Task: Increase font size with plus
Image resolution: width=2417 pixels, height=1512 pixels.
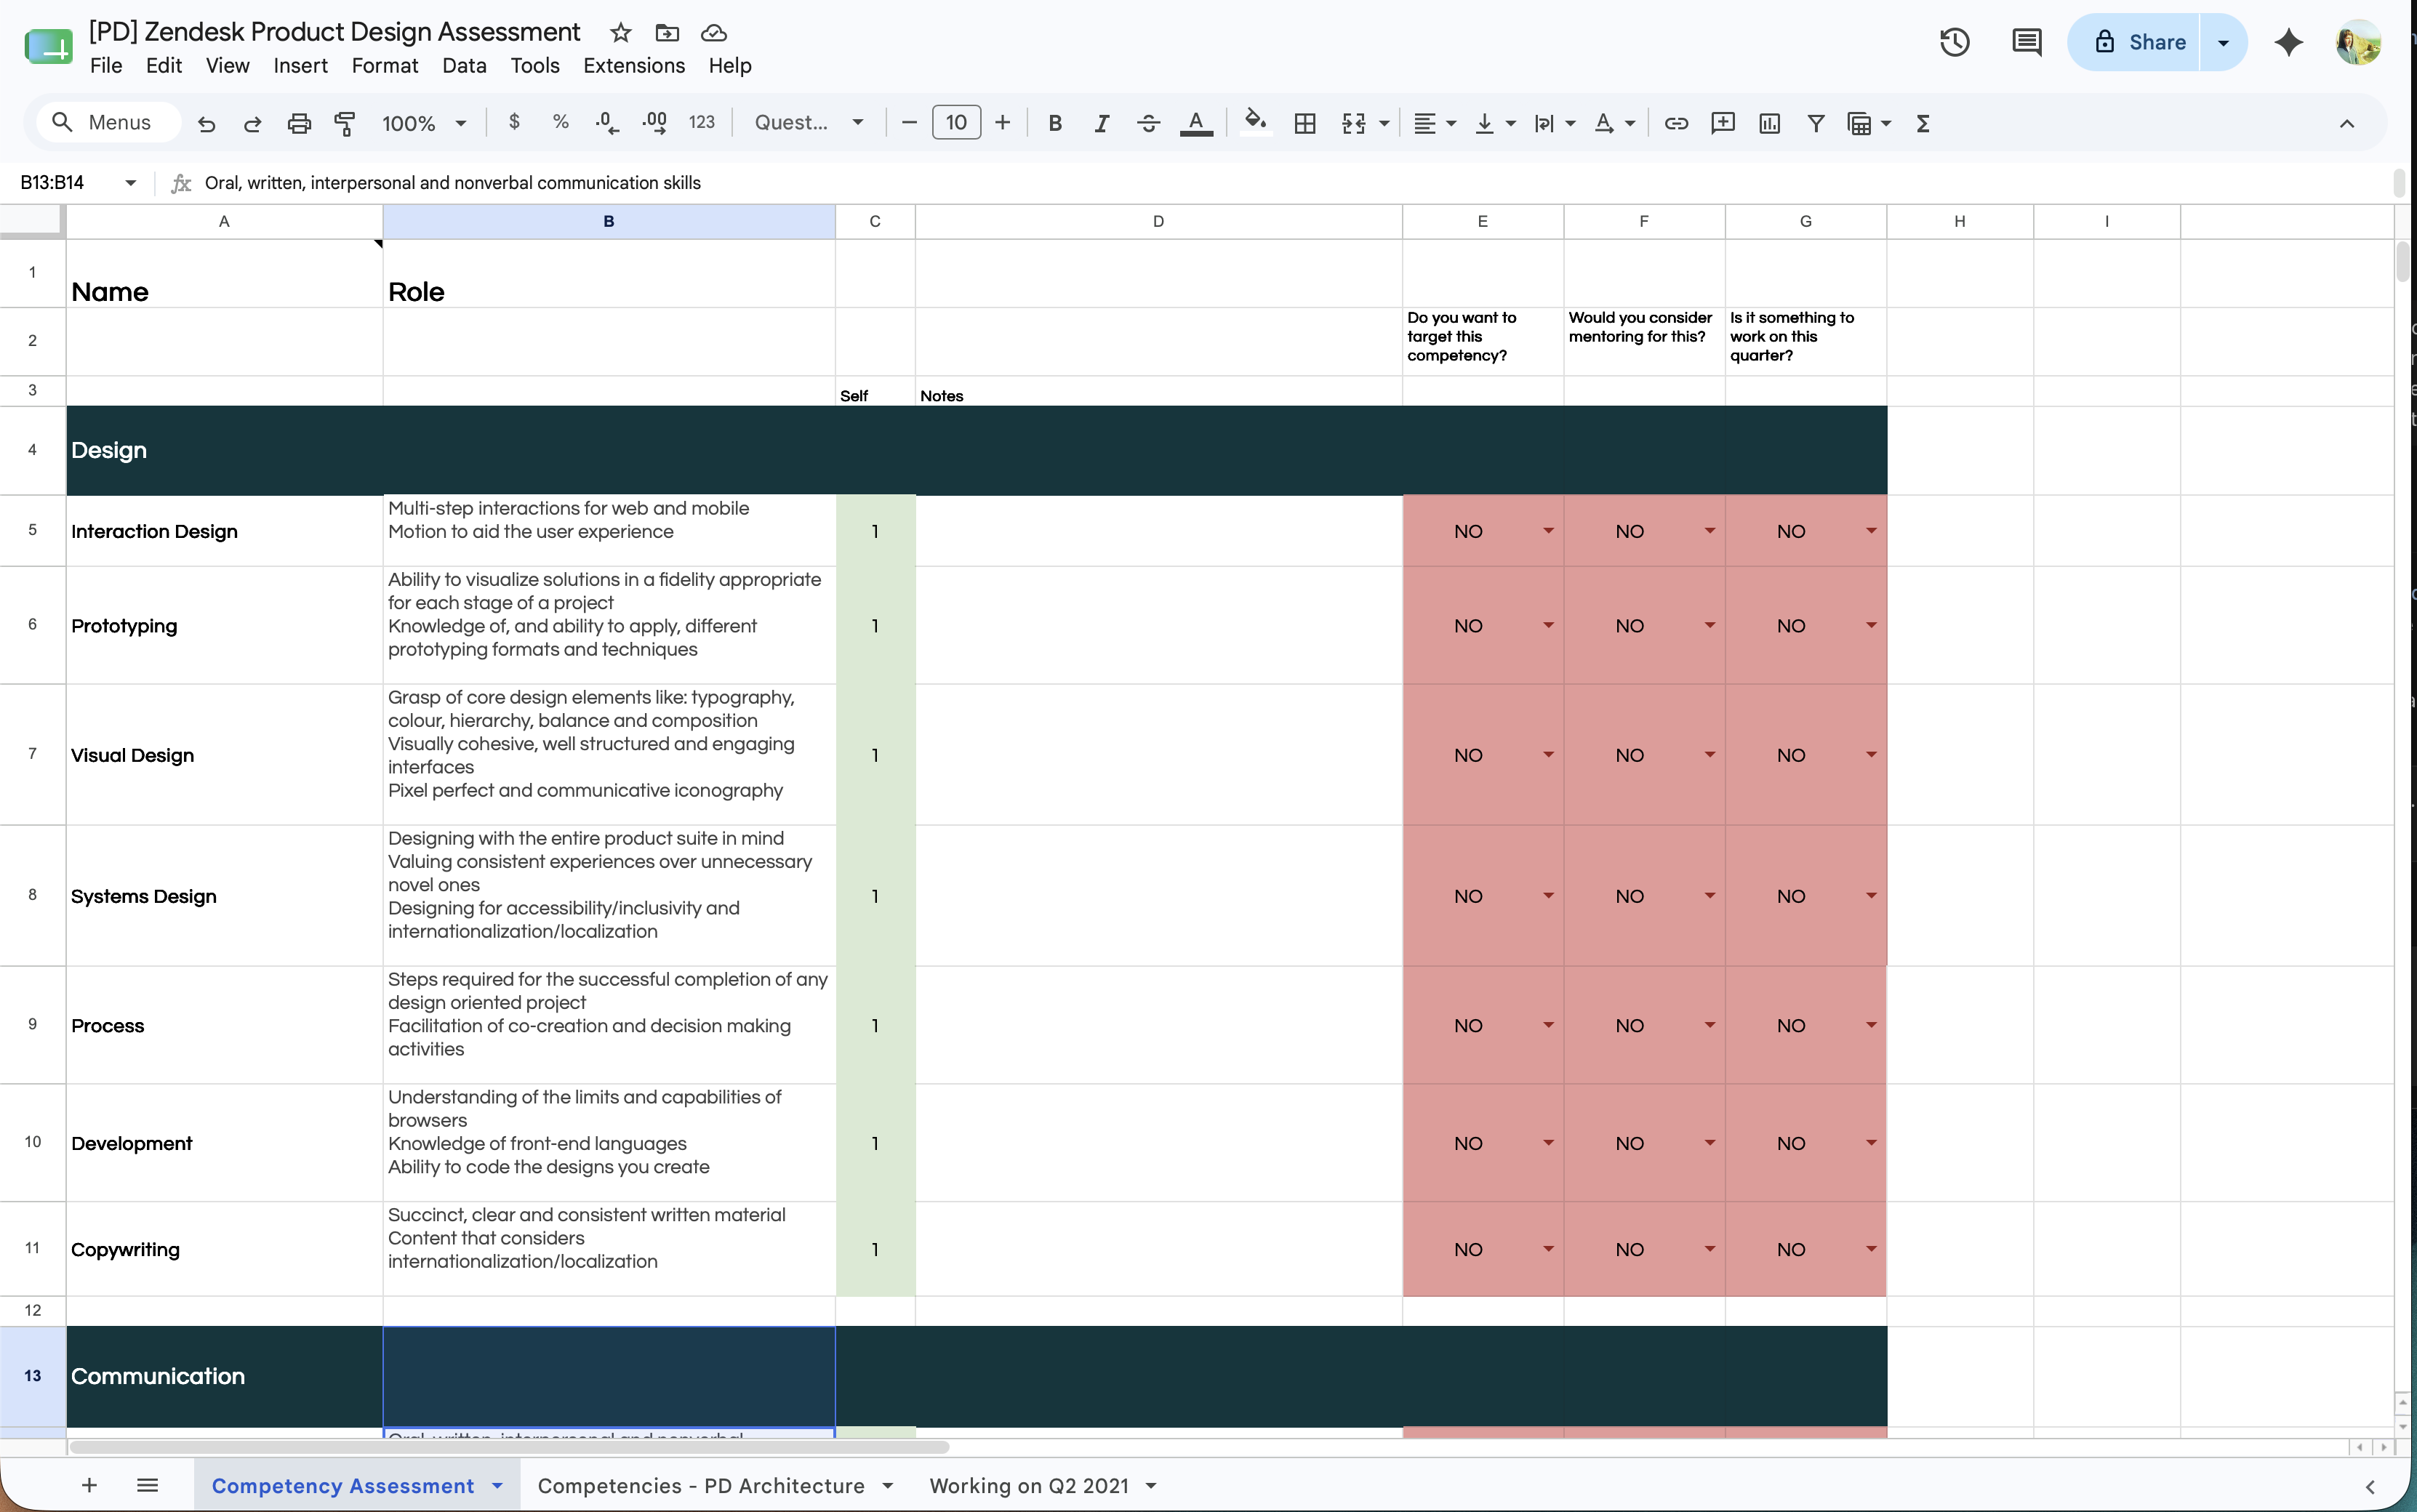Action: pyautogui.click(x=1002, y=123)
